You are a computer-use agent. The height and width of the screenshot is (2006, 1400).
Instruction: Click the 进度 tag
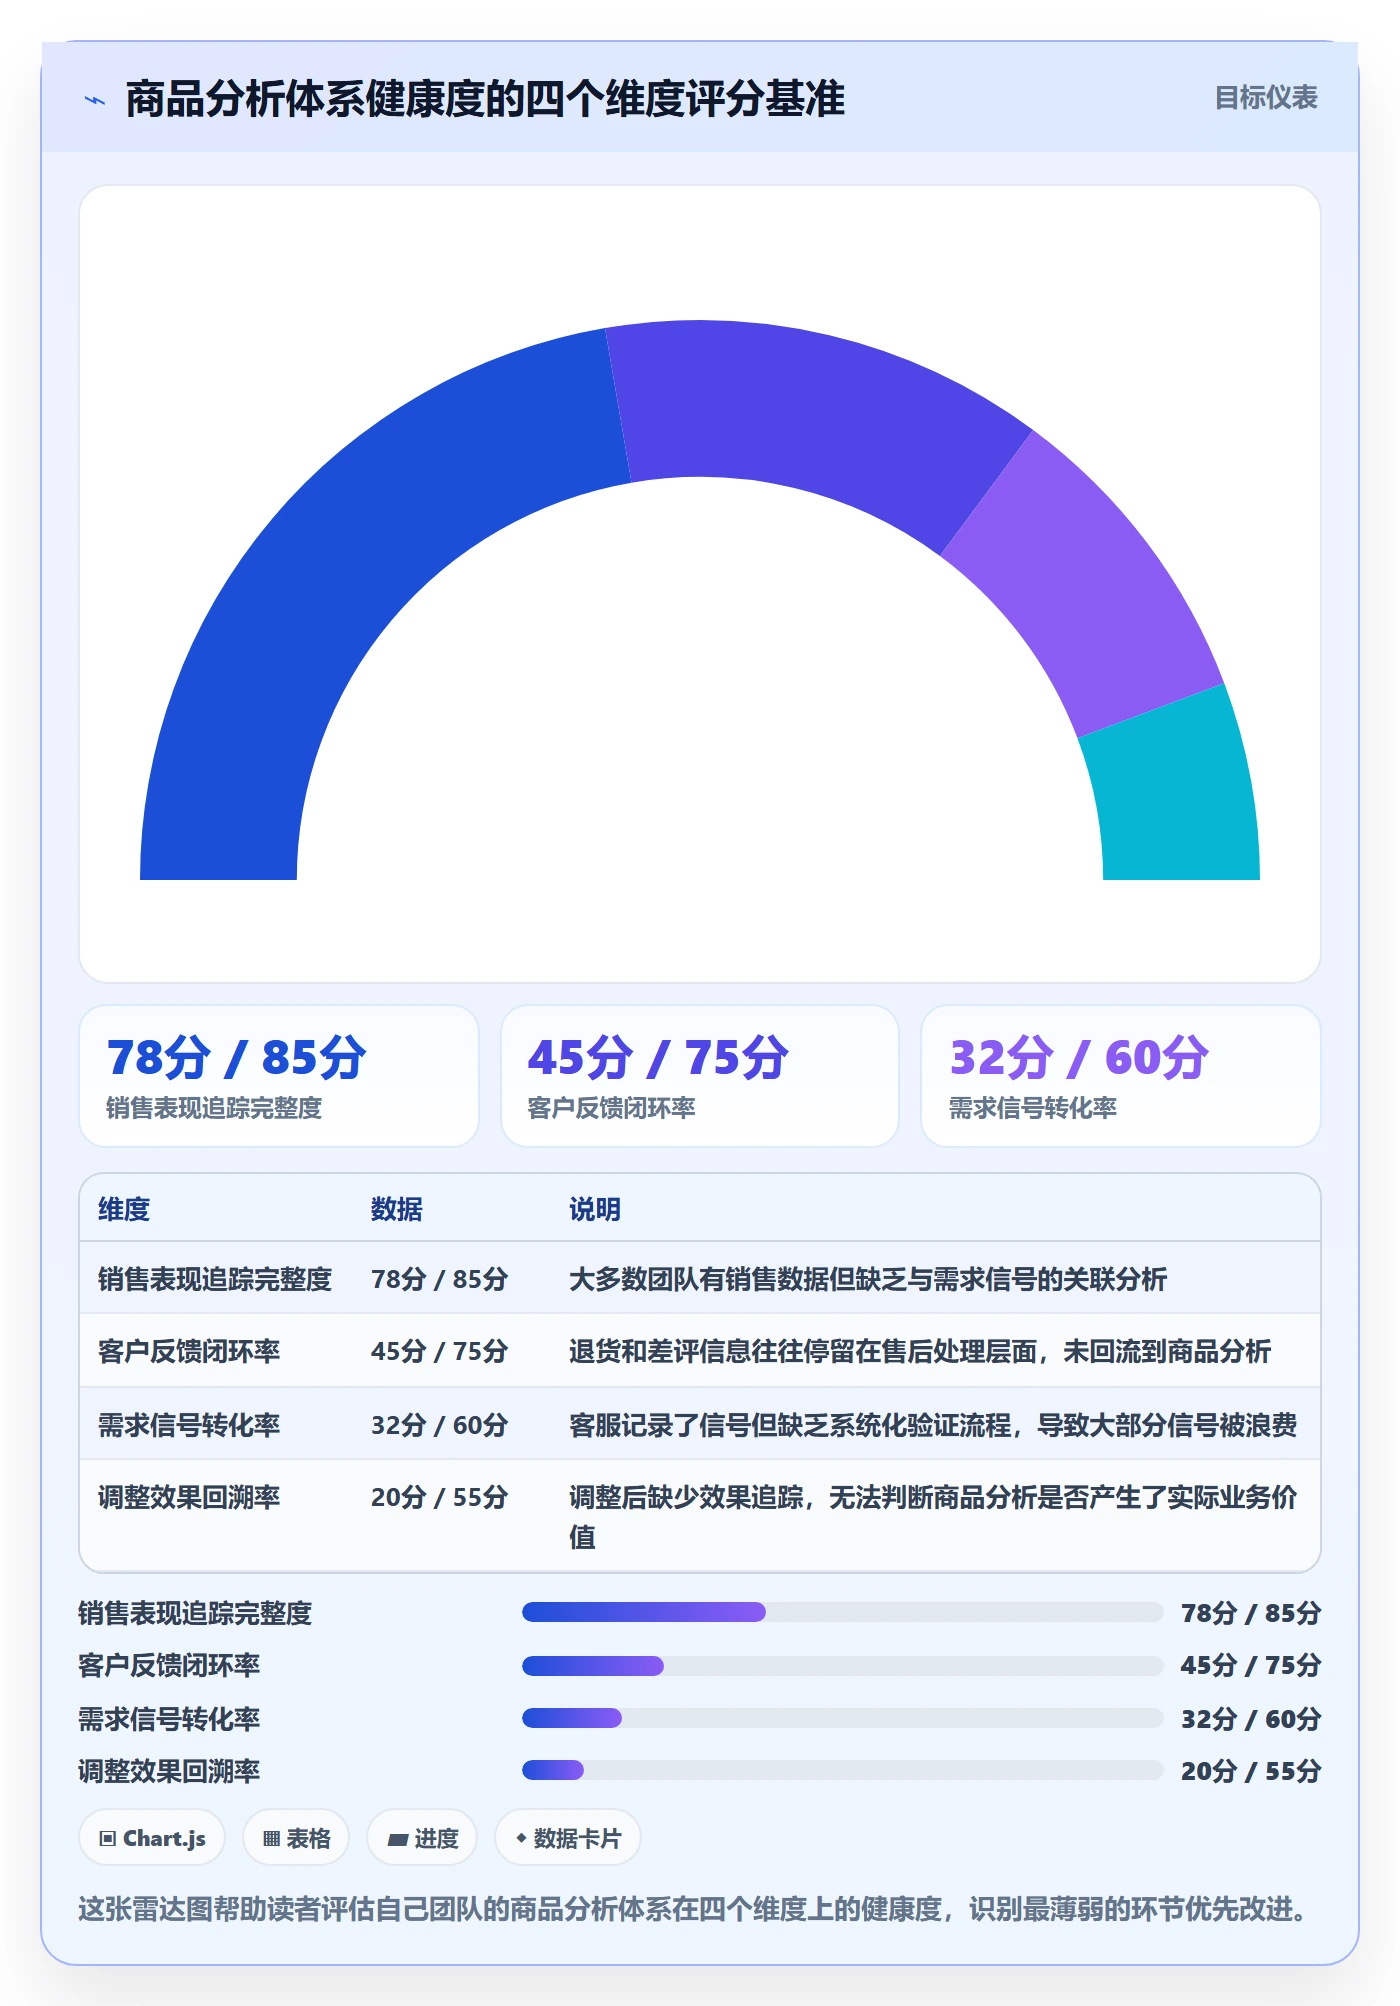click(x=422, y=1838)
